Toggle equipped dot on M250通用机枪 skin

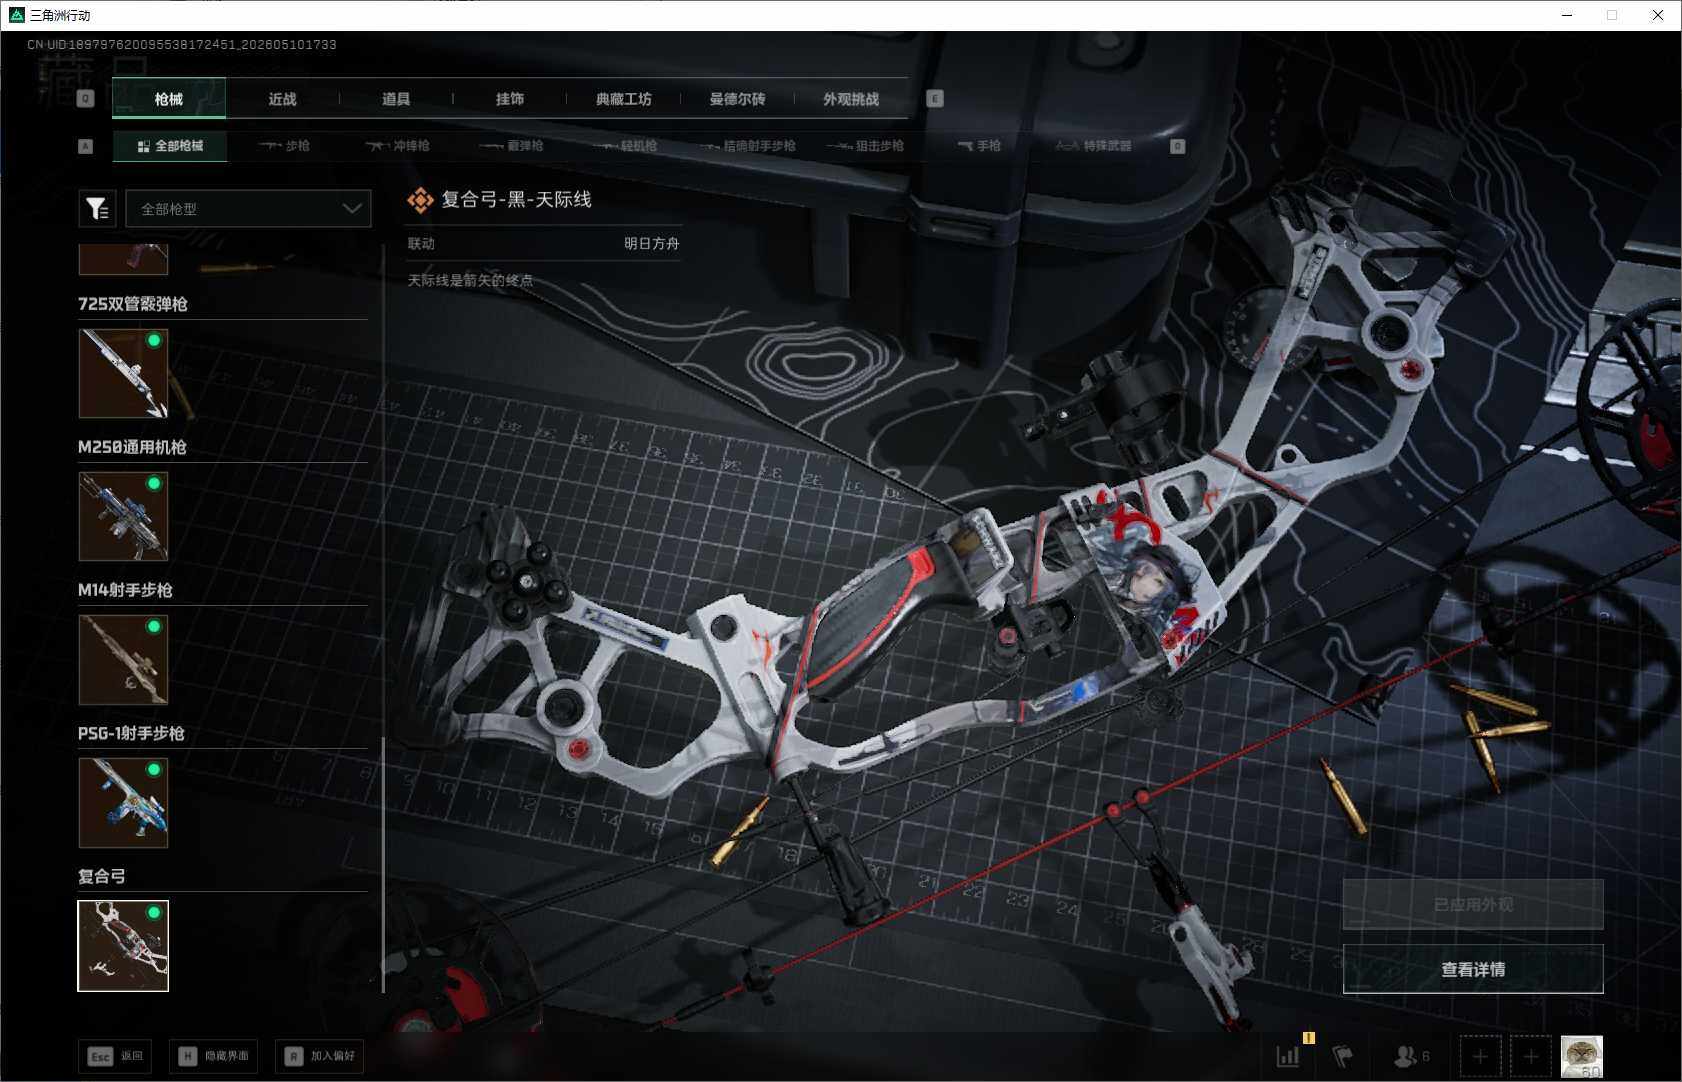[154, 483]
